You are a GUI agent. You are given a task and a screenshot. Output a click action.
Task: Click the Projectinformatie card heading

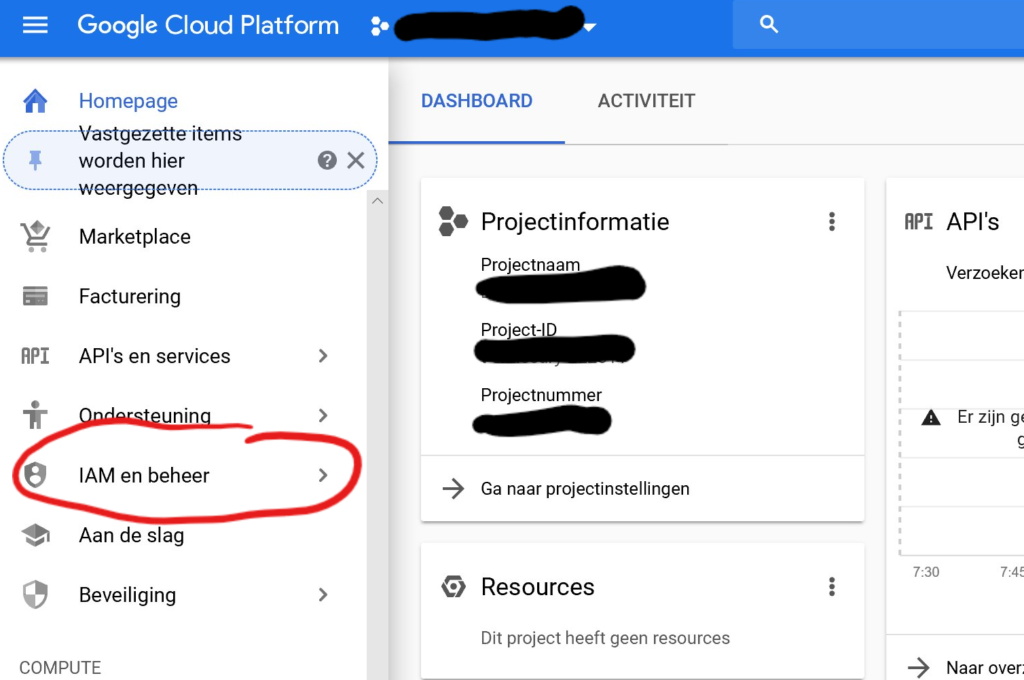[575, 221]
